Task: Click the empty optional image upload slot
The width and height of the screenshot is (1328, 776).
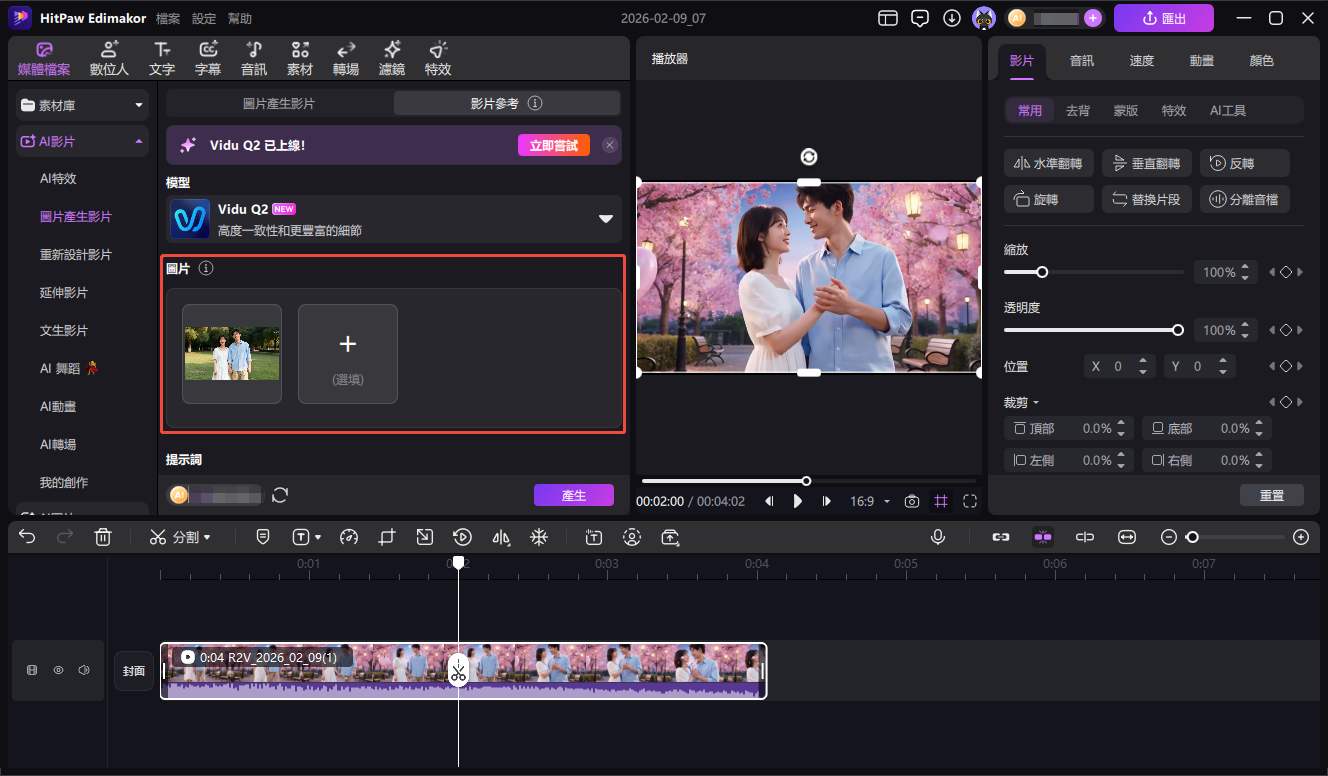Action: tap(347, 354)
